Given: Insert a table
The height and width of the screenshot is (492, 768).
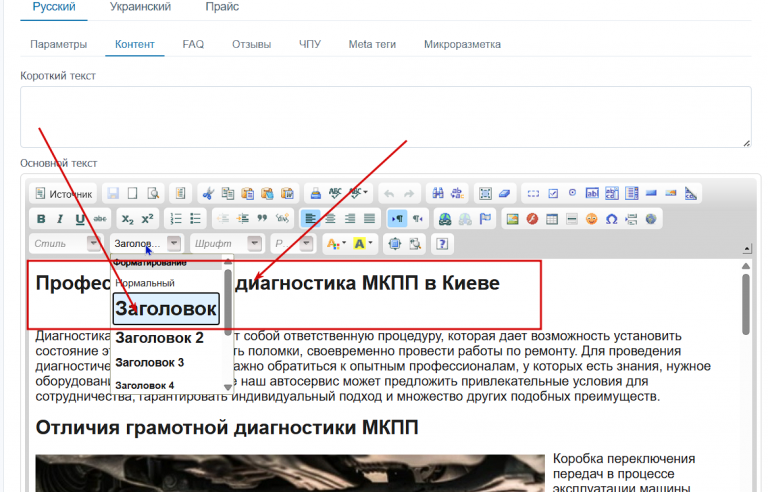Looking at the screenshot, I should tap(552, 219).
